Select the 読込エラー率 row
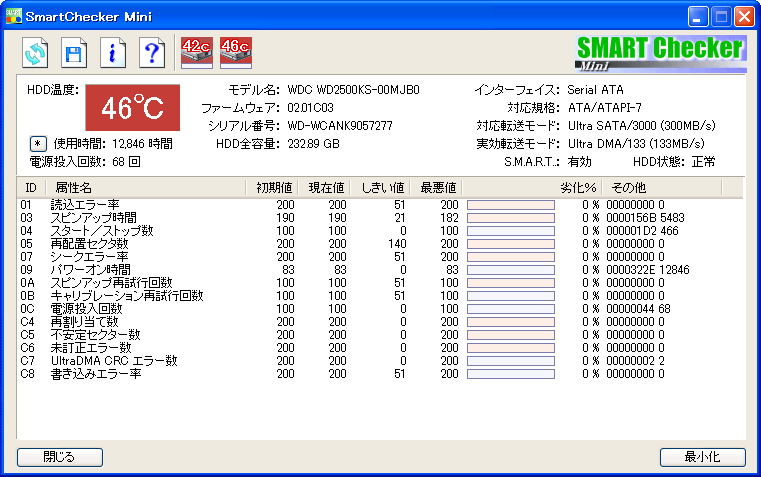This screenshot has height=477, width=761. 380,205
